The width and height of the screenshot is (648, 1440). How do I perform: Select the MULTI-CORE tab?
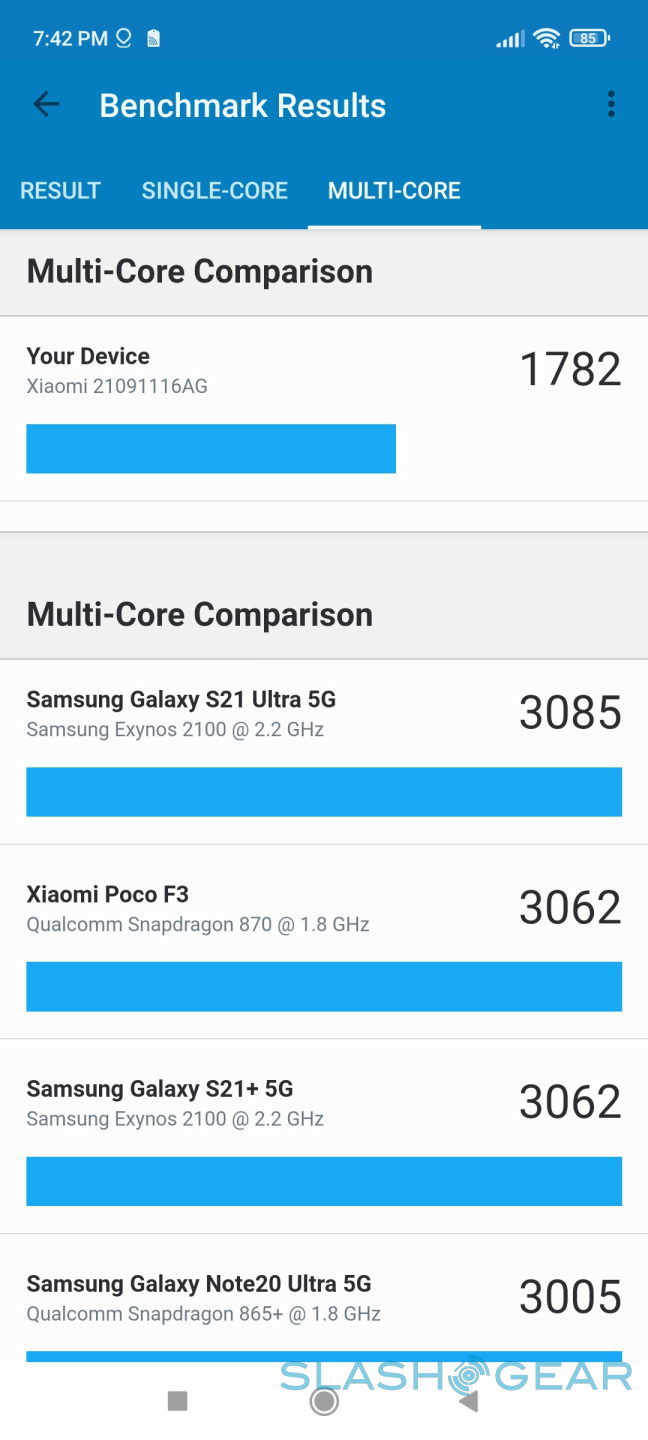pos(394,191)
